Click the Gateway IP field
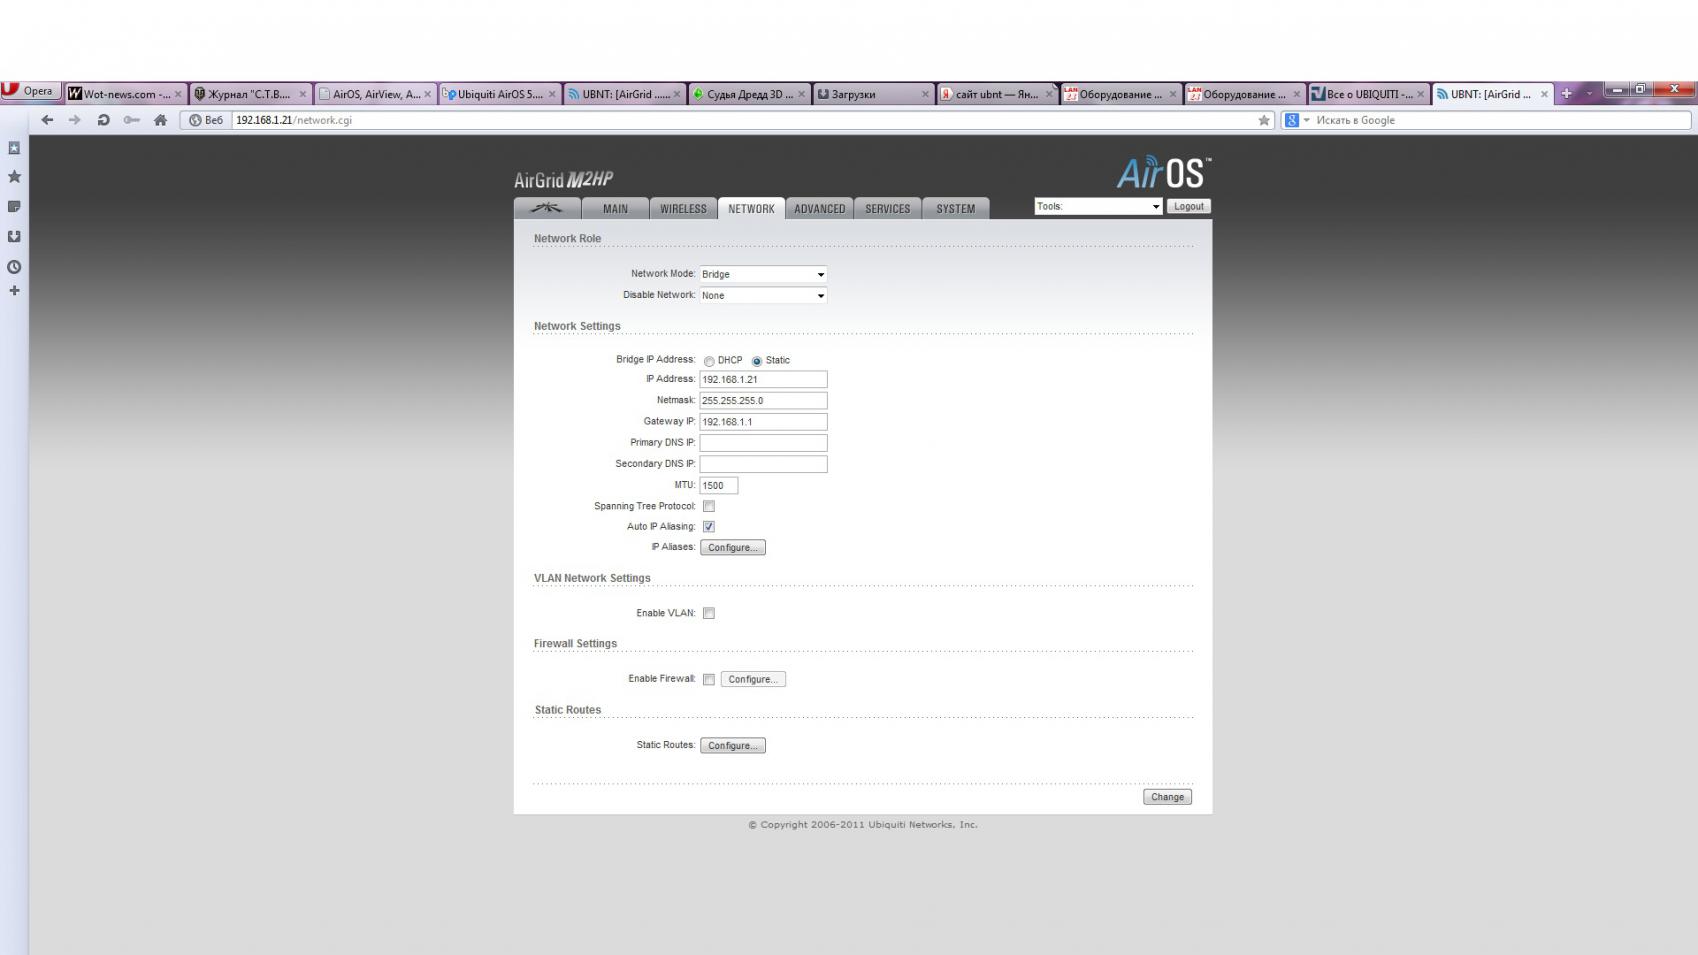 point(763,421)
